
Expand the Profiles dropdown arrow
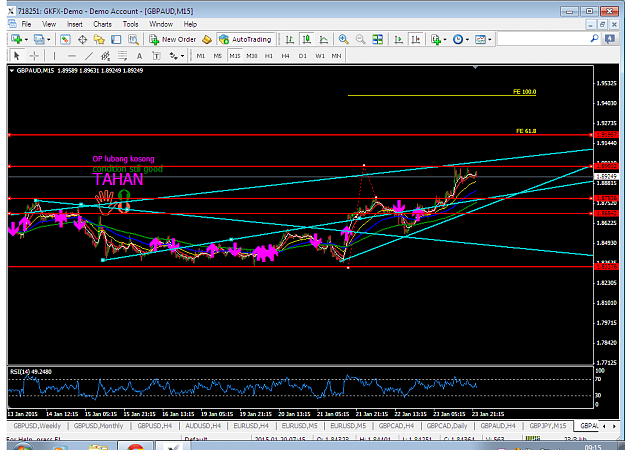coord(49,39)
